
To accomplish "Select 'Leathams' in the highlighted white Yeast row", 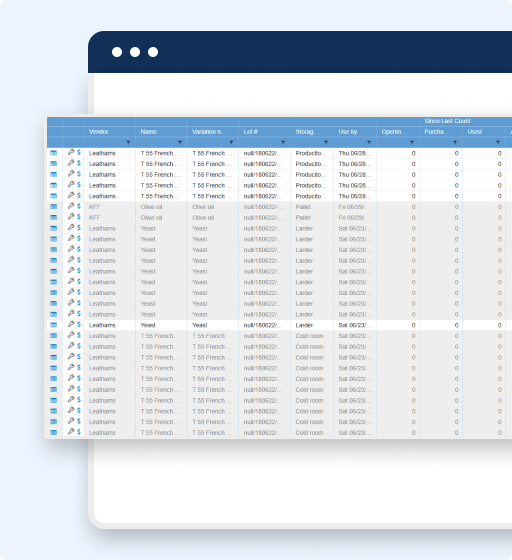I will 102,325.
